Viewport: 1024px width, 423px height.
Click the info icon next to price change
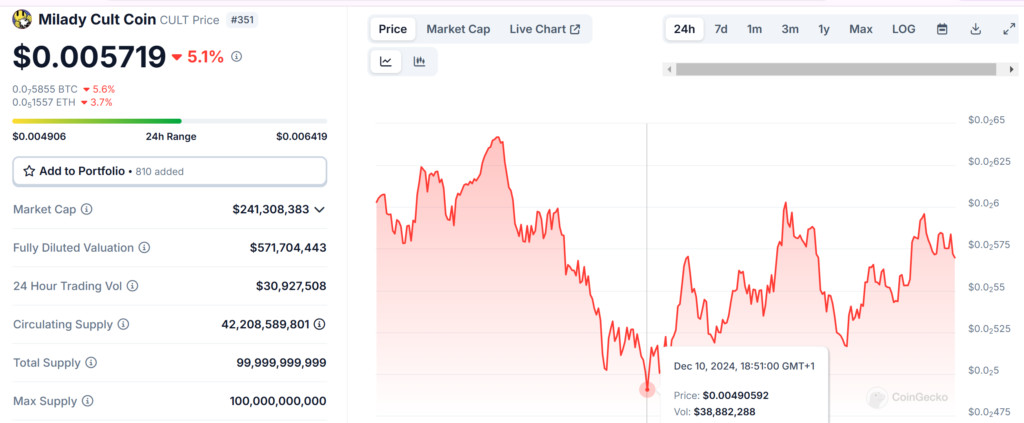(236, 57)
